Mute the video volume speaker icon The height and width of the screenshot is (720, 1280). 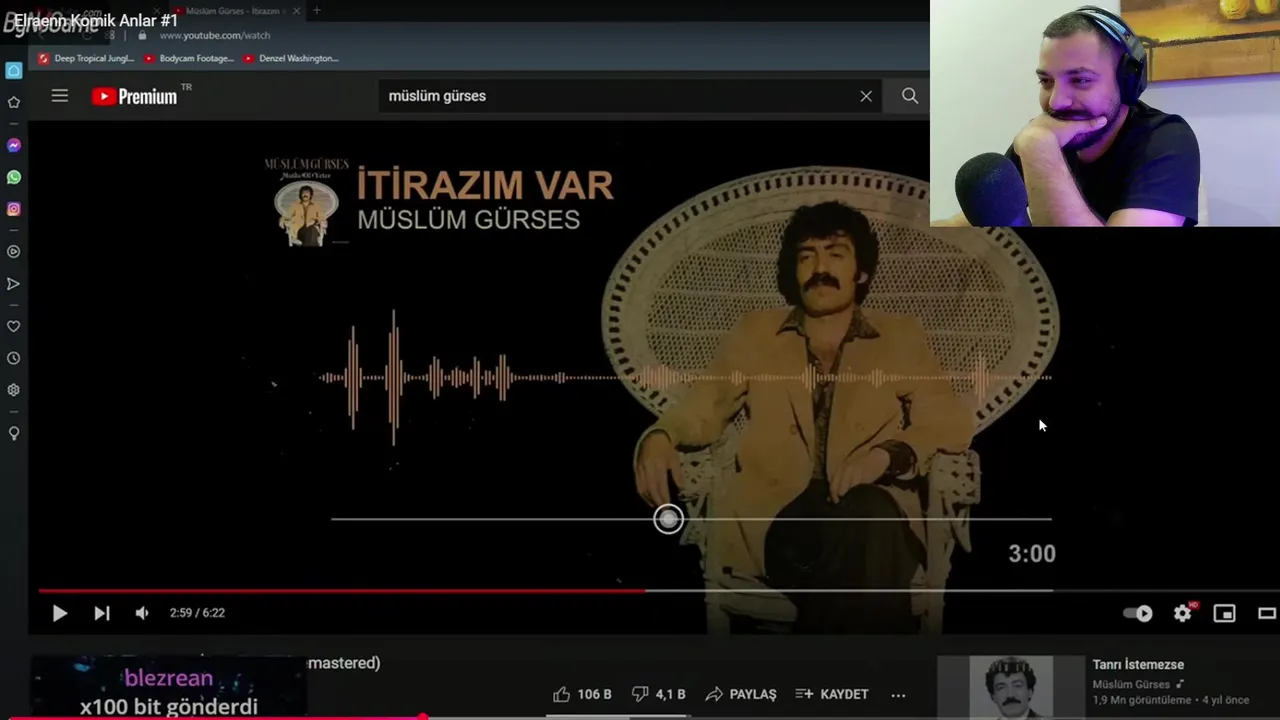pos(142,613)
